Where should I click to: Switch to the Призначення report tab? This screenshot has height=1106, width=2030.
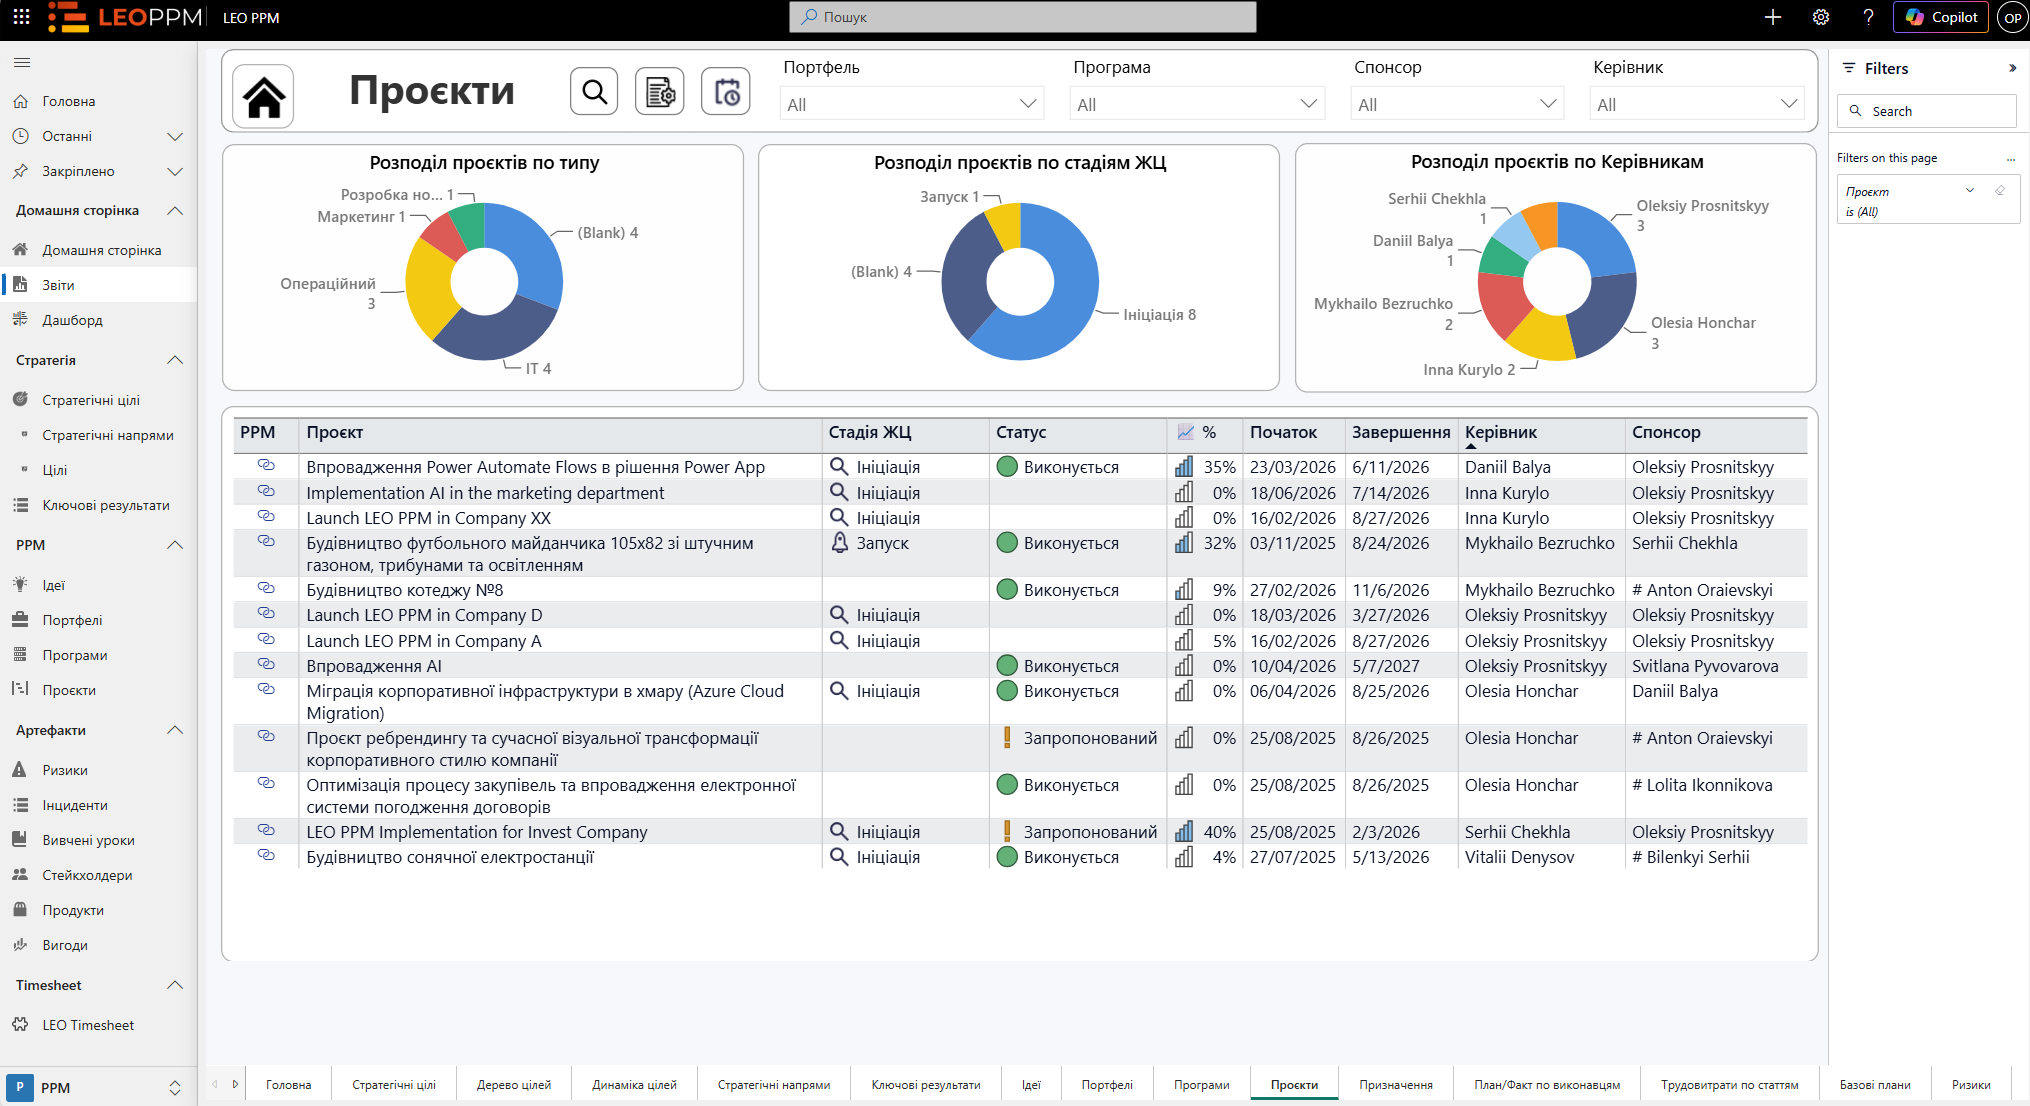click(x=1396, y=1084)
